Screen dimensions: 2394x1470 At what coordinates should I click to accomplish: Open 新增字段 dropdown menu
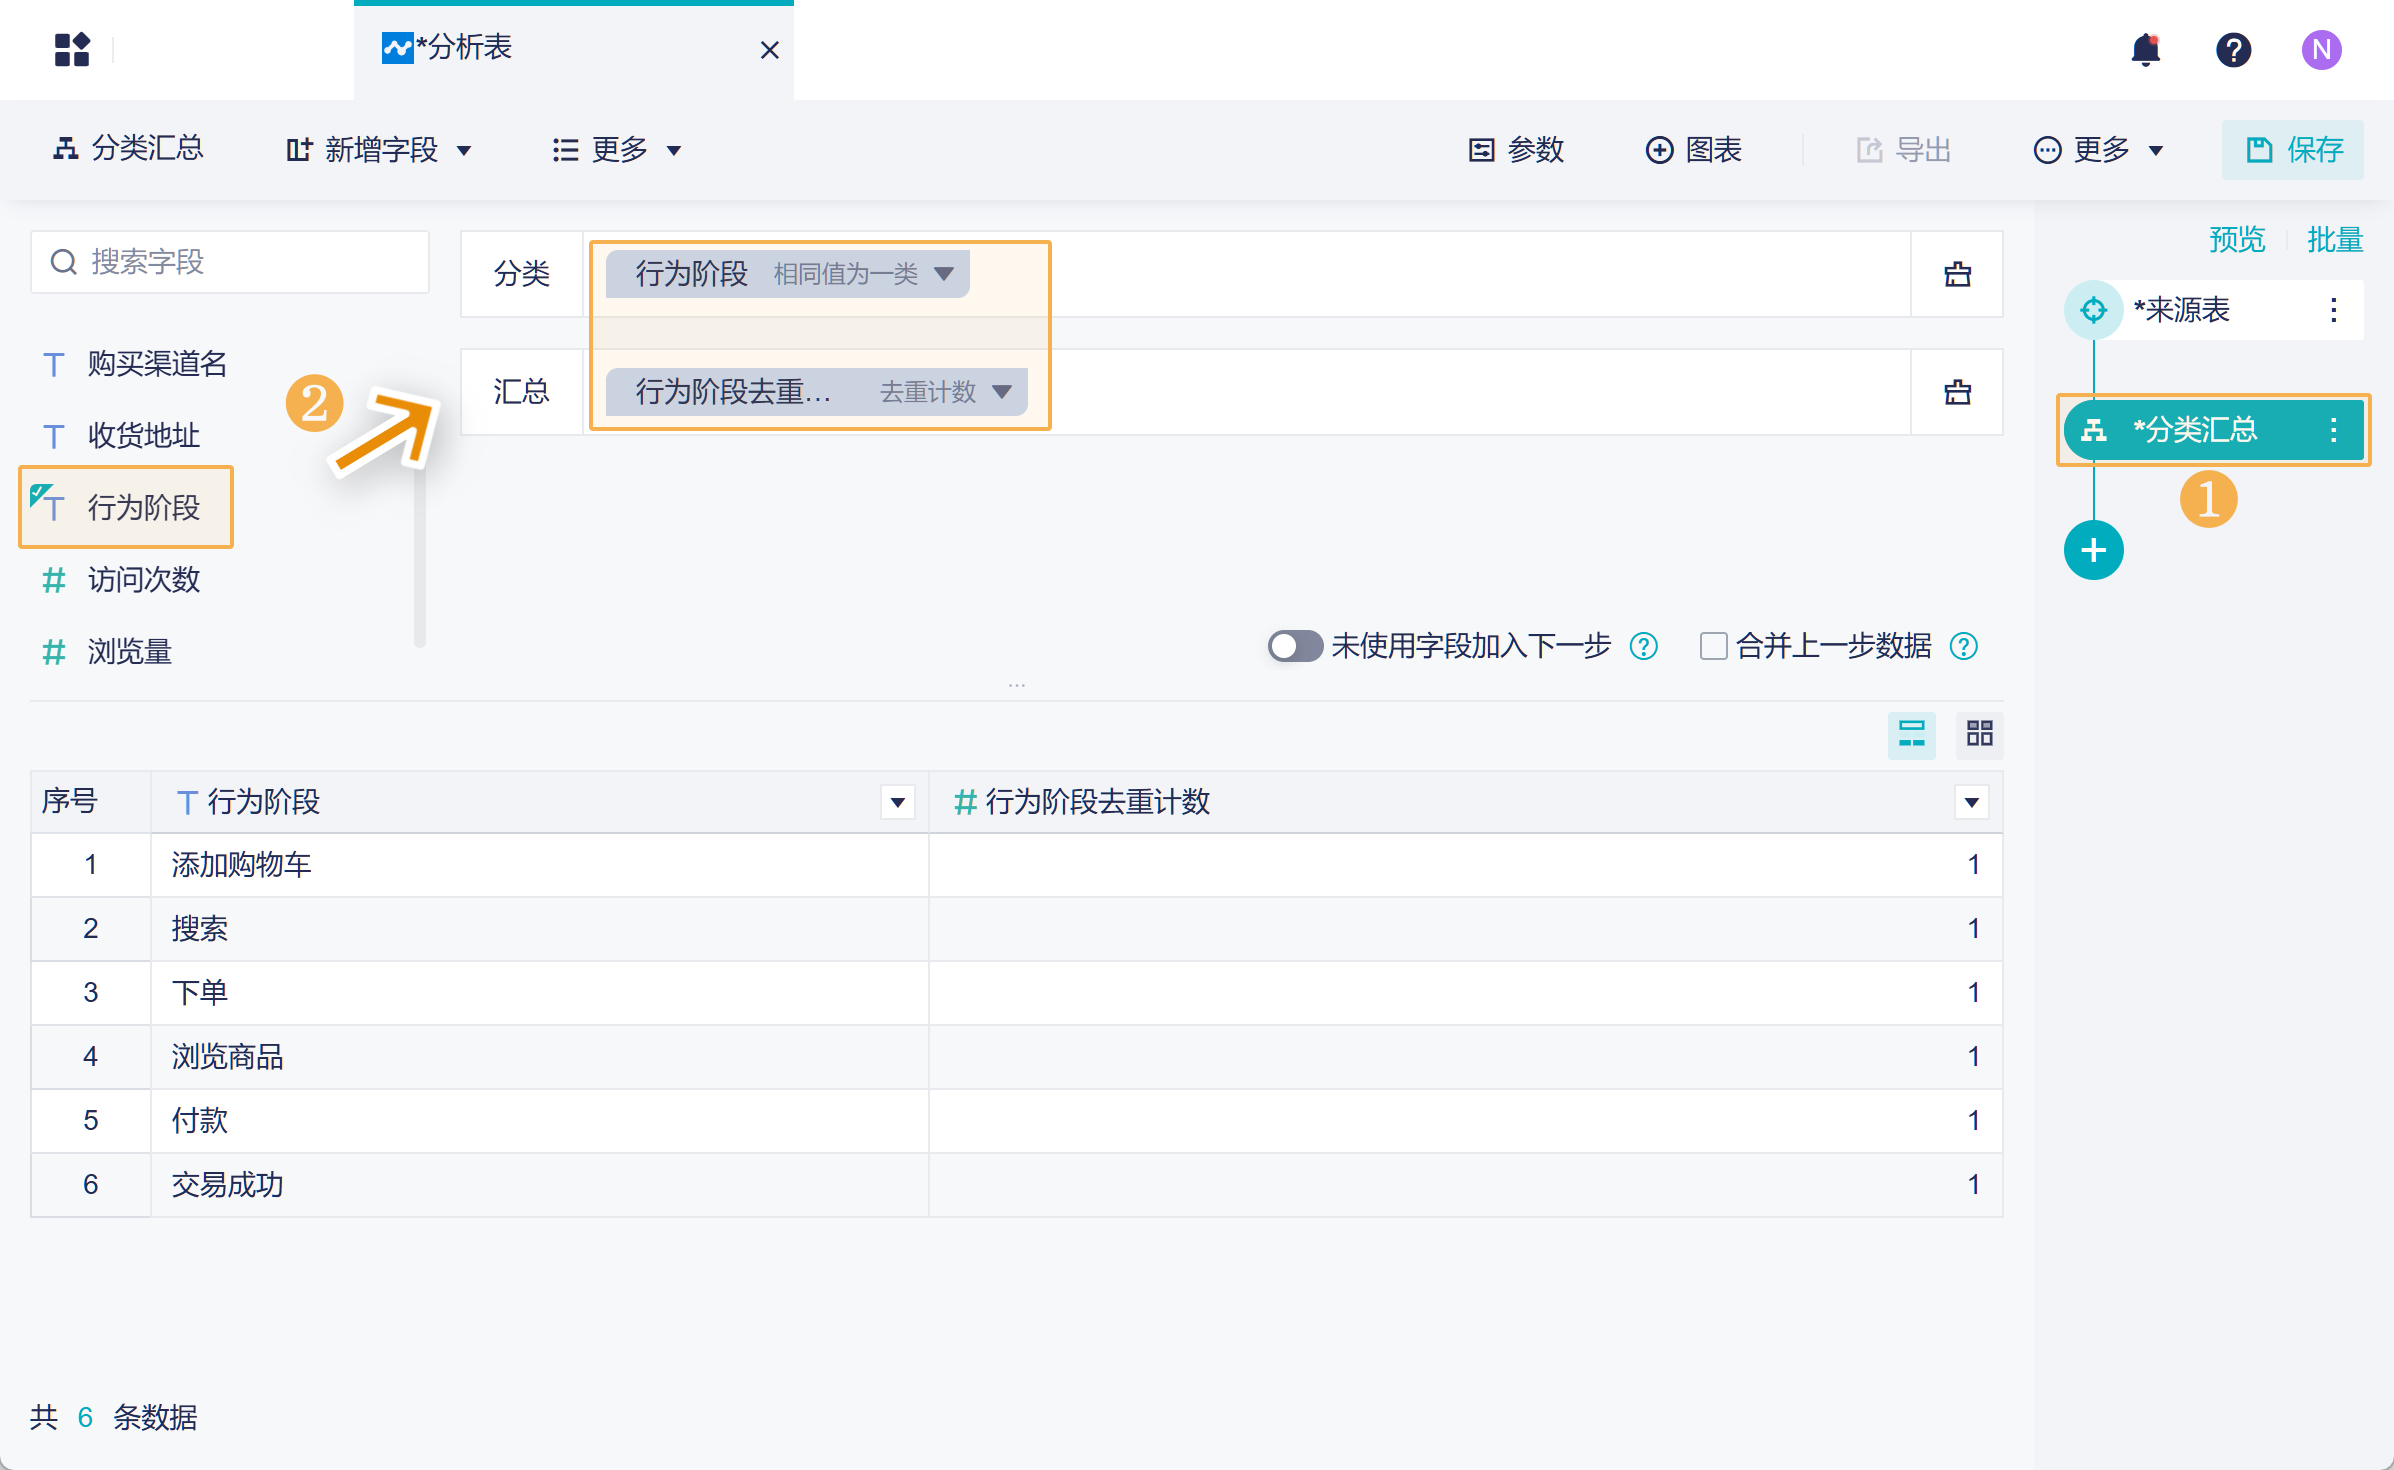379,150
